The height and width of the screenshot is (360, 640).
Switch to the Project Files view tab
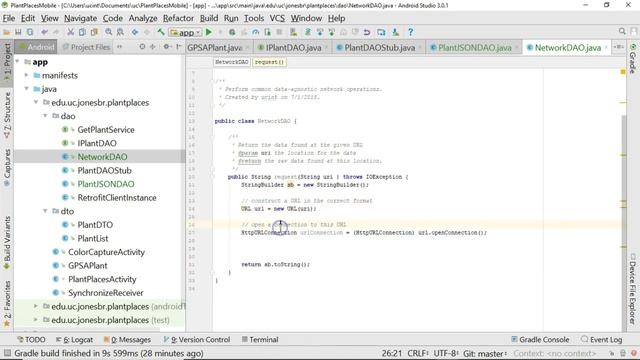86,47
